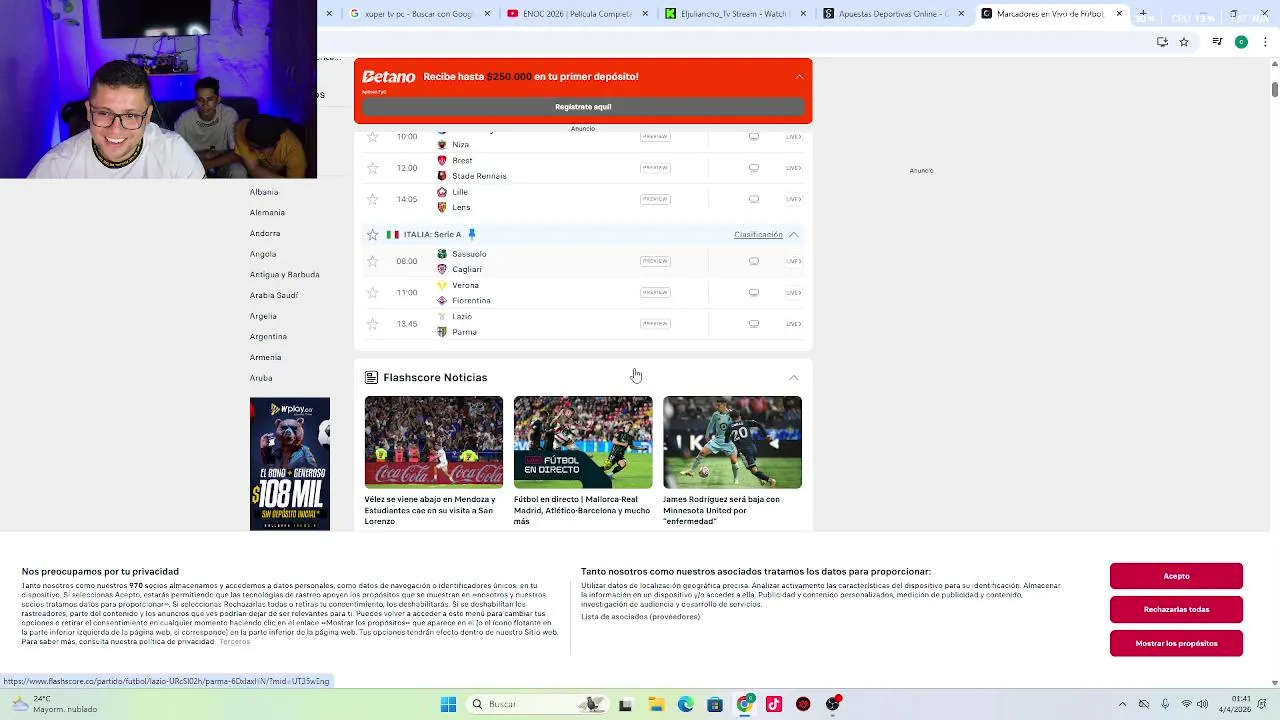
Task: Click Mostrar los propósitos button
Action: pos(1176,643)
